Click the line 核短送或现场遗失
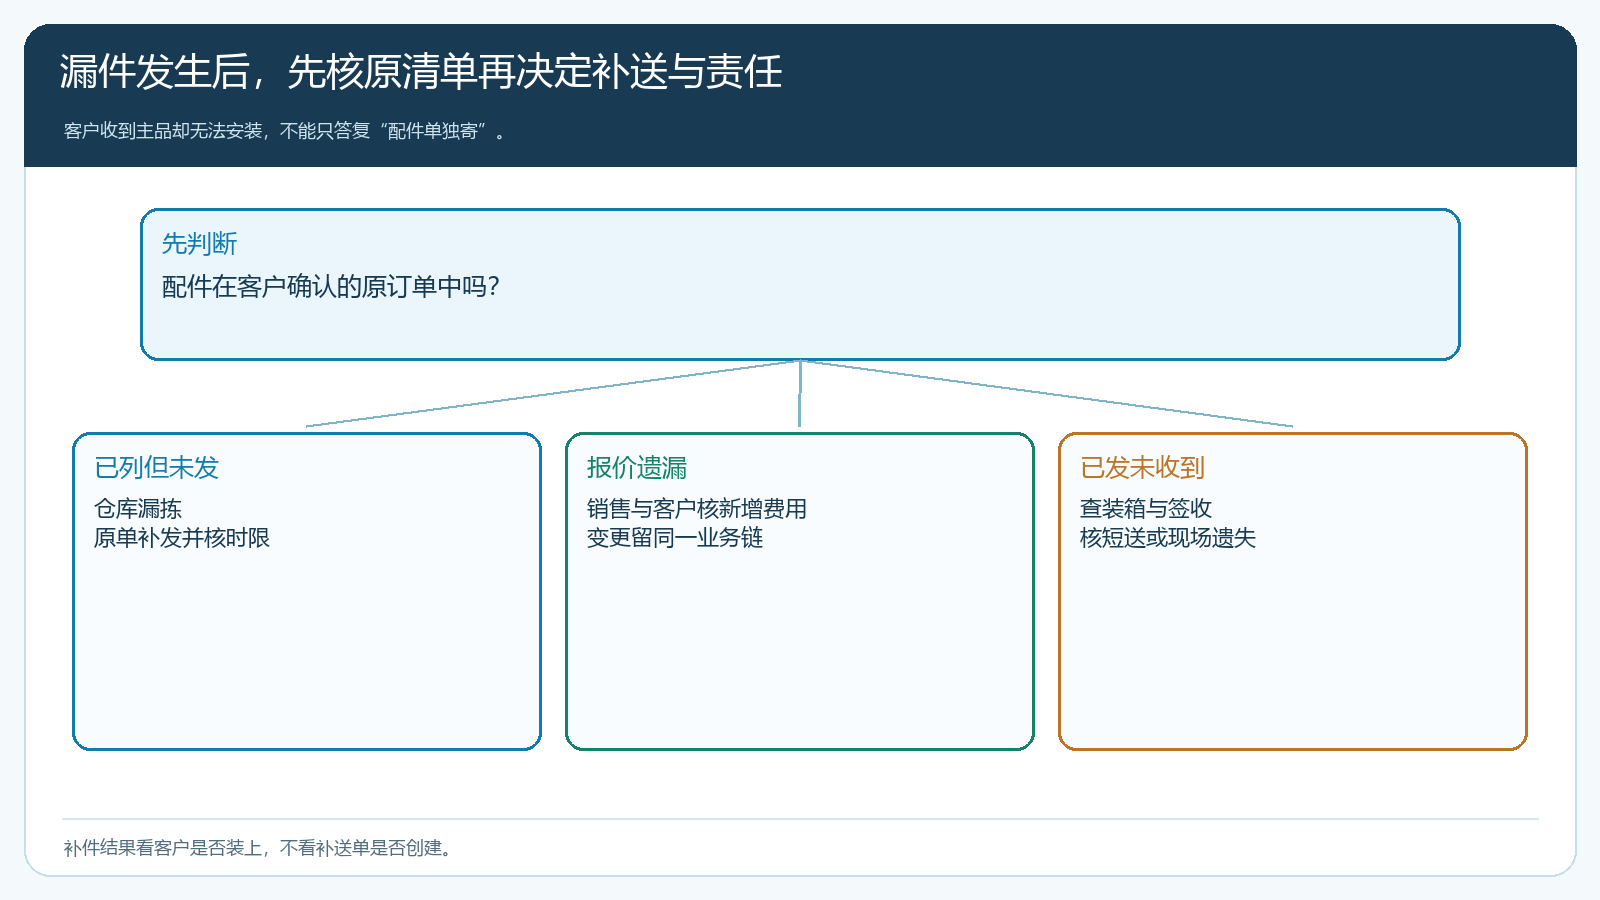1600x900 pixels. tap(1168, 538)
